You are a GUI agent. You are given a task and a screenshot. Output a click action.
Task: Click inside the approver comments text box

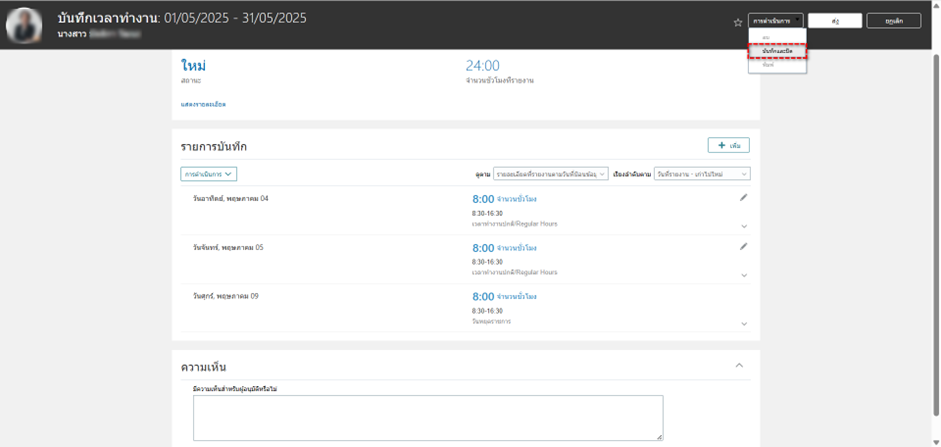[x=428, y=417]
